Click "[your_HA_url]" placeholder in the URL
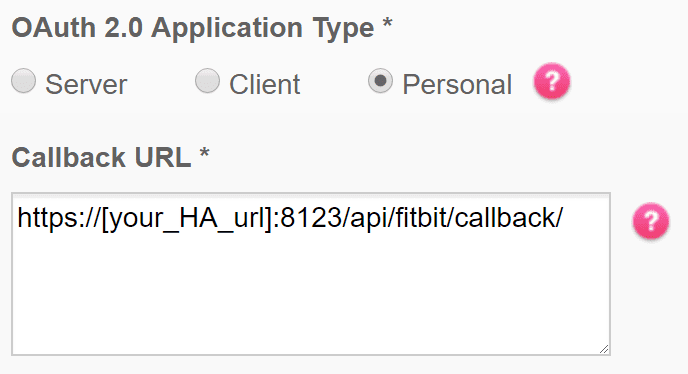The height and width of the screenshot is (374, 688). [186, 219]
